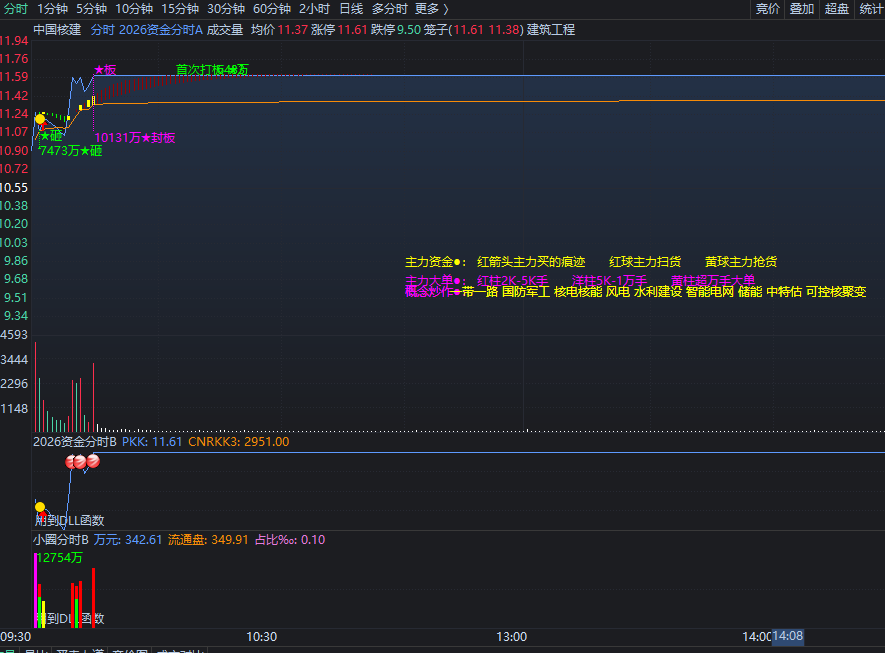Click the 国防军工 concept label
Viewport: 885px width, 653px height.
(x=526, y=292)
